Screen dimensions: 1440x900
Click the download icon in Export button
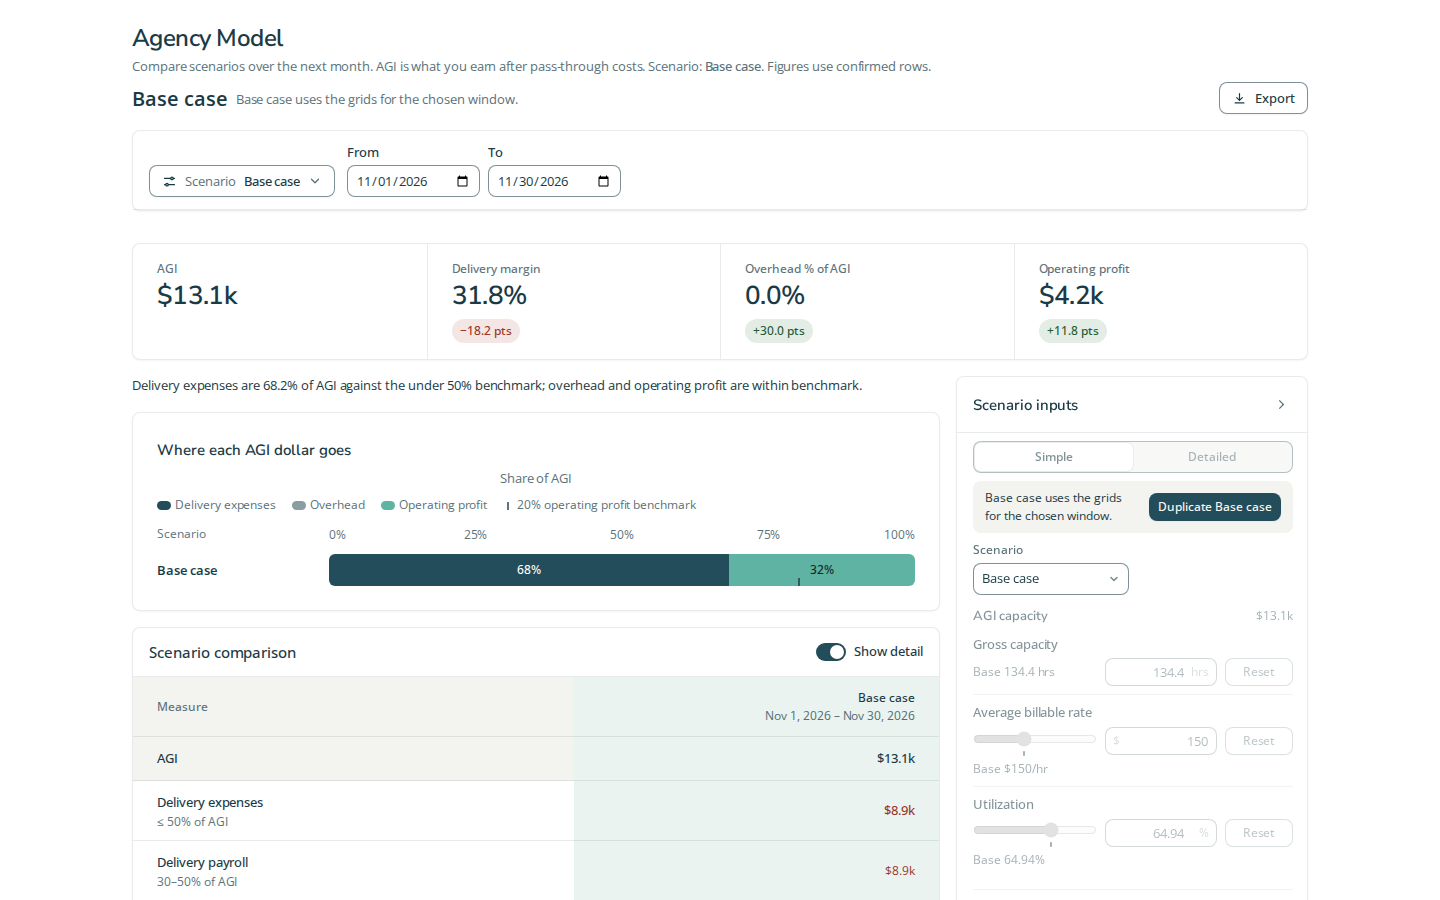[x=1239, y=99]
